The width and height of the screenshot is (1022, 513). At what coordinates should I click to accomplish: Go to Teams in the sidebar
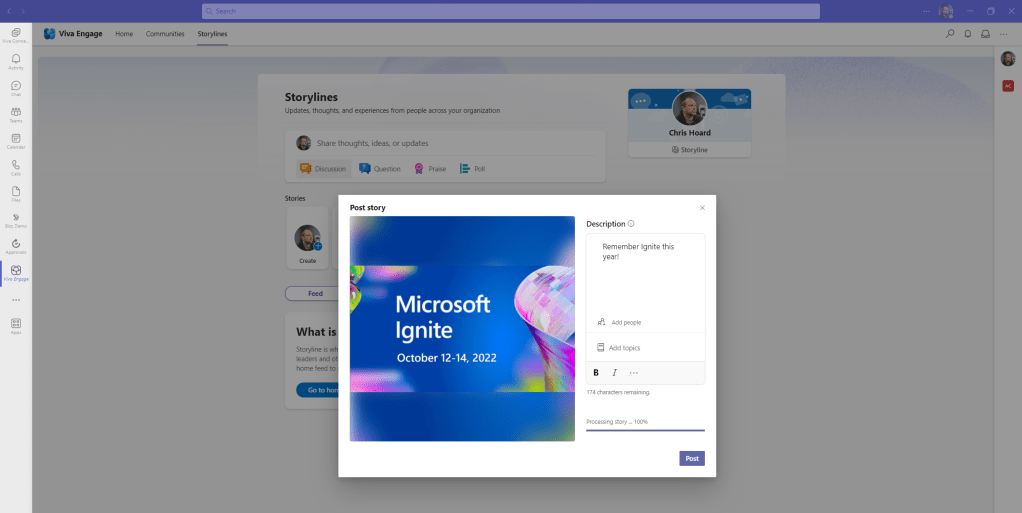click(x=16, y=114)
